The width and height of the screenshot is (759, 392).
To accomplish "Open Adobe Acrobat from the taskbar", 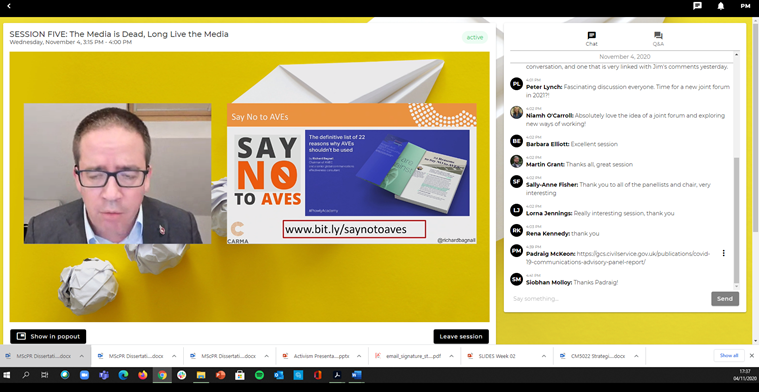I will pos(337,375).
